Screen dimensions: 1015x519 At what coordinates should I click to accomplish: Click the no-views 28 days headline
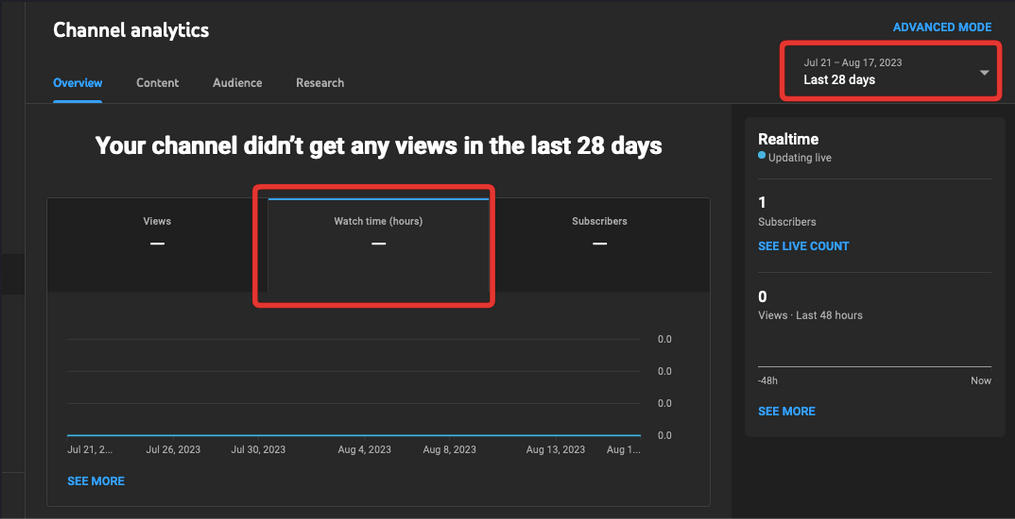point(379,146)
